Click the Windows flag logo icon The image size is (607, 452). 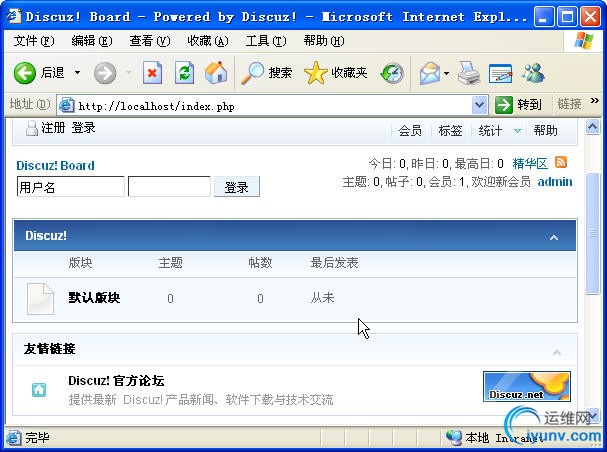click(584, 41)
